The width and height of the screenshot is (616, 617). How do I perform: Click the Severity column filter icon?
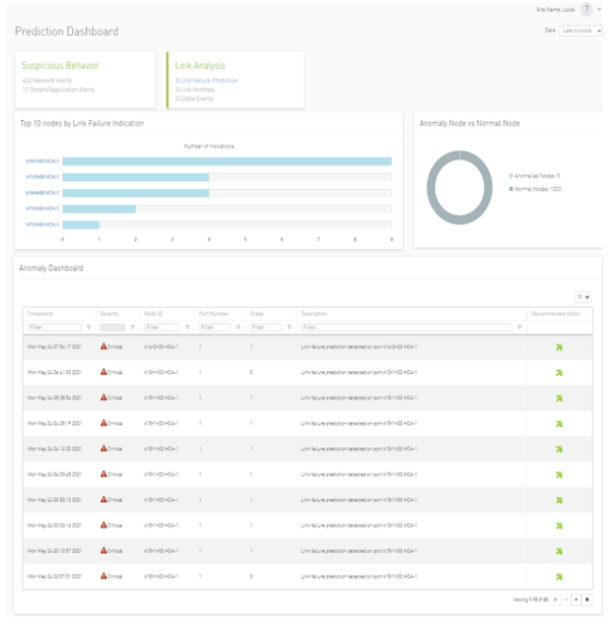[x=132, y=327]
